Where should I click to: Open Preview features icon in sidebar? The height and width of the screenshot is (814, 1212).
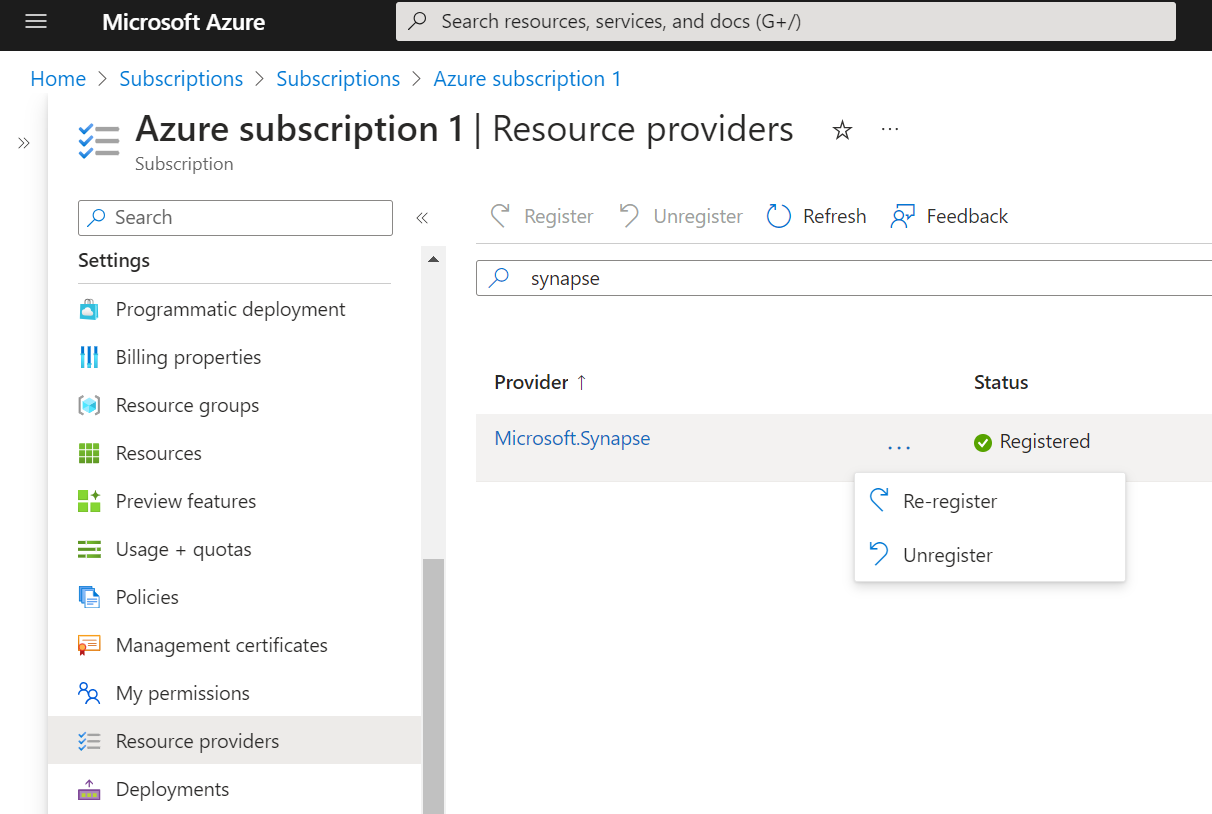89,501
